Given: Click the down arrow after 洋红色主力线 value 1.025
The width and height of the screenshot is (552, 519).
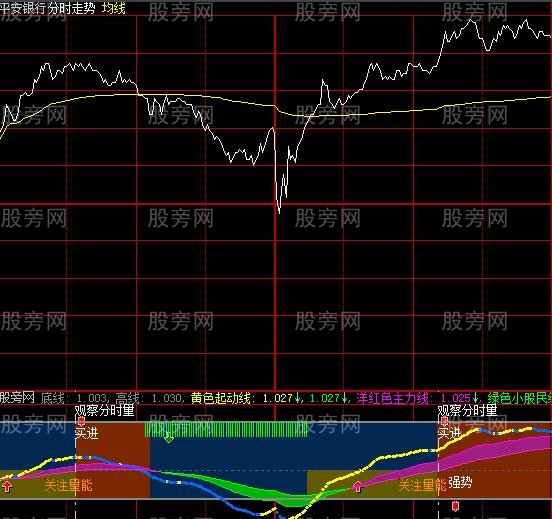Looking at the screenshot, I should [x=476, y=398].
